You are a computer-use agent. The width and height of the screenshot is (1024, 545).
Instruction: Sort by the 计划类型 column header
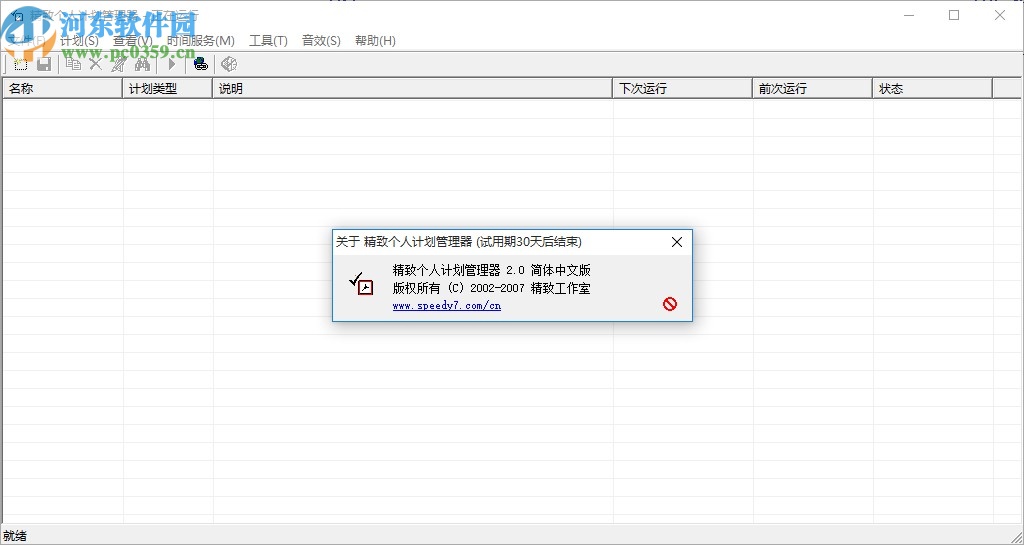click(x=168, y=88)
